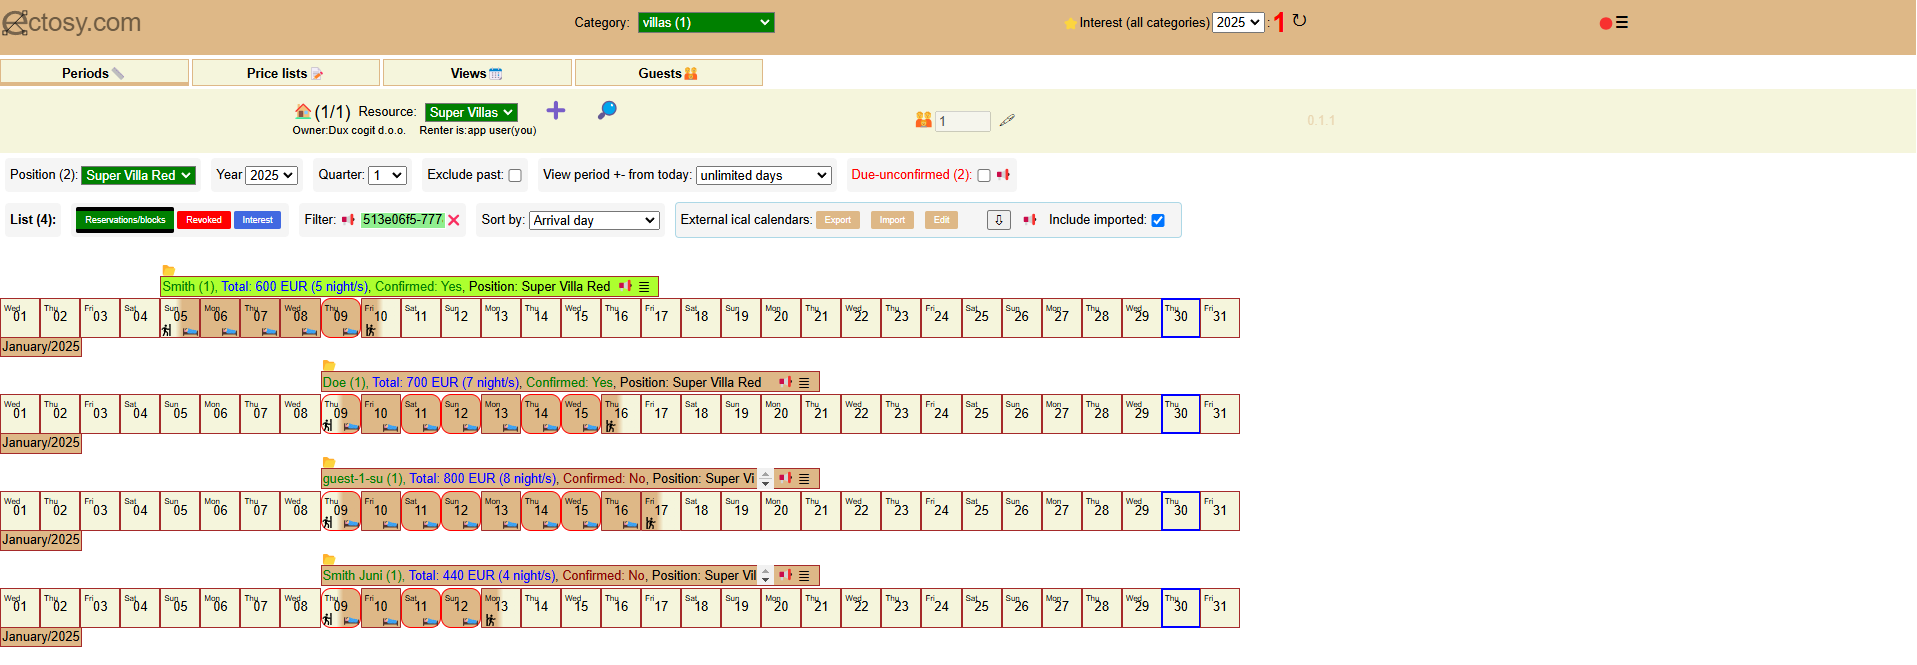Screen dimensions: 1917x665
Task: Enable the Due-unconfirmed checkbox
Action: click(x=984, y=176)
